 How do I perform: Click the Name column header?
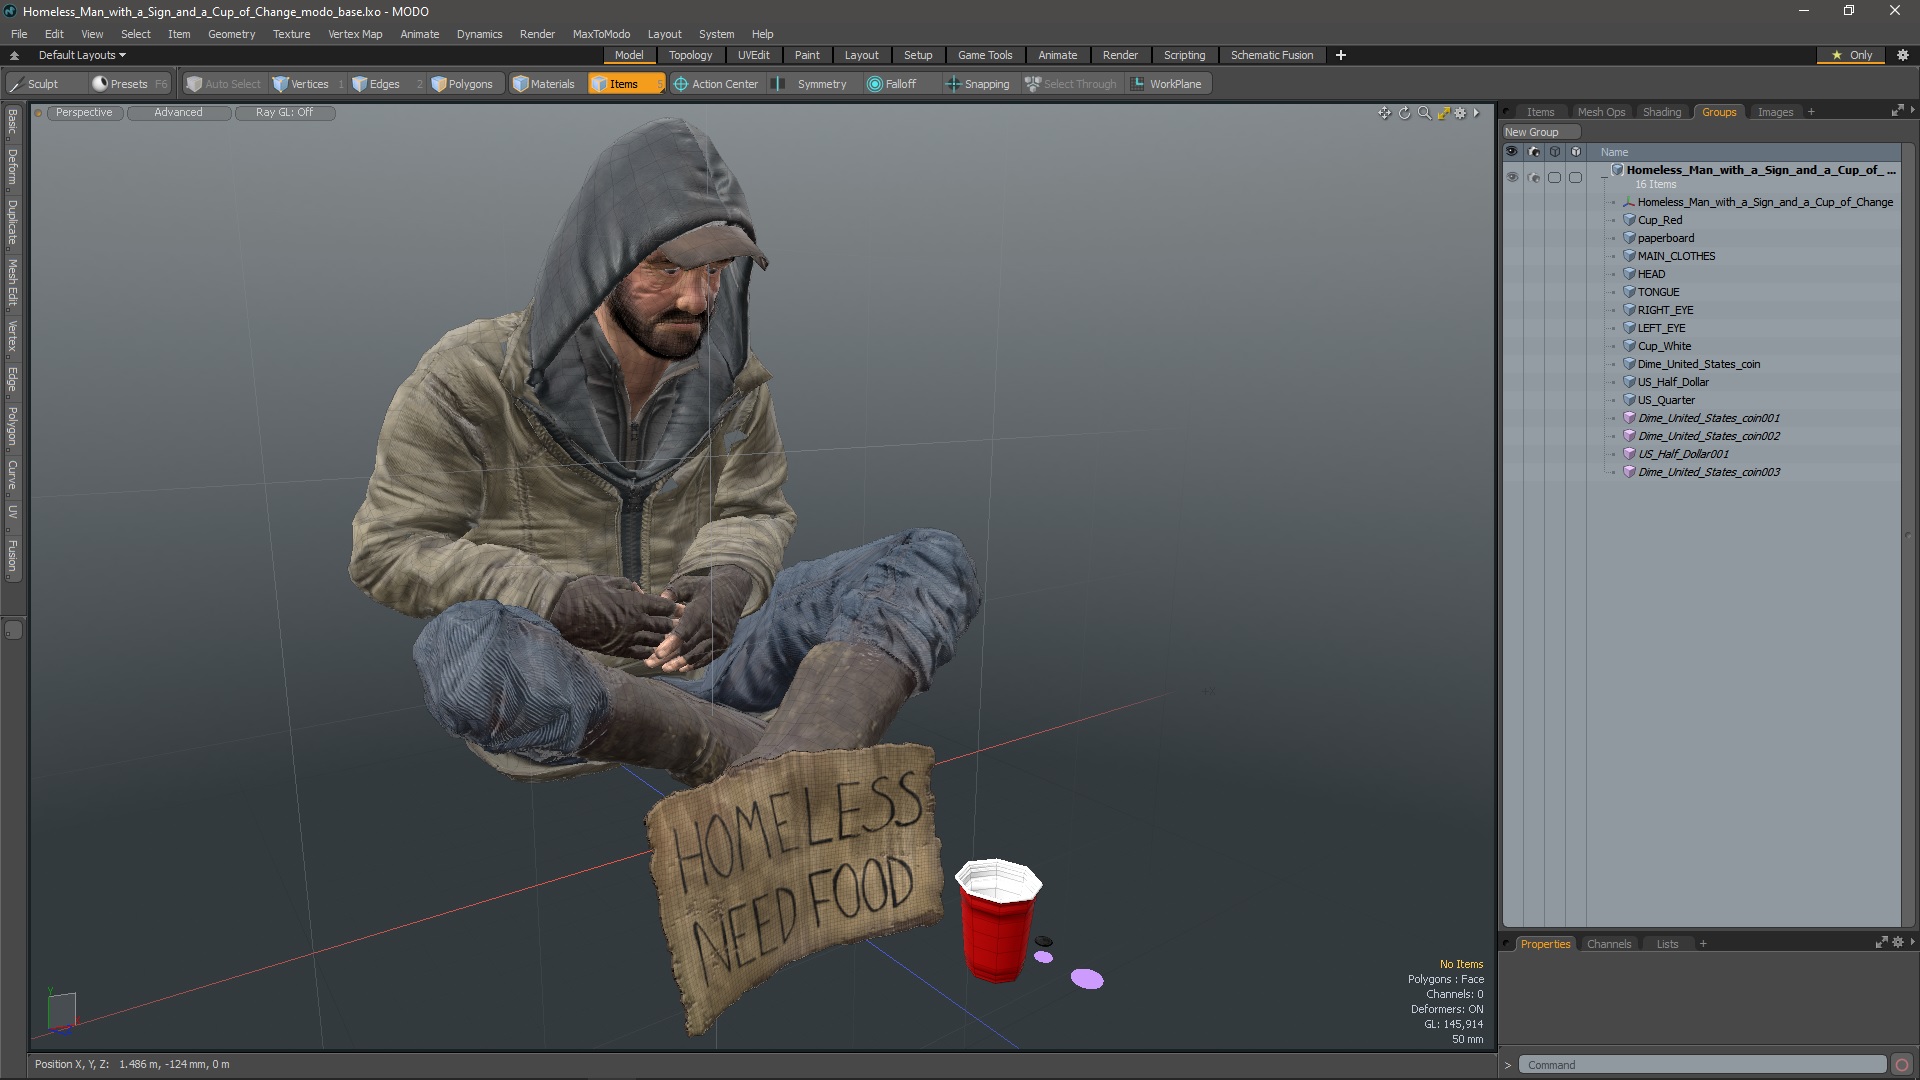click(1614, 152)
